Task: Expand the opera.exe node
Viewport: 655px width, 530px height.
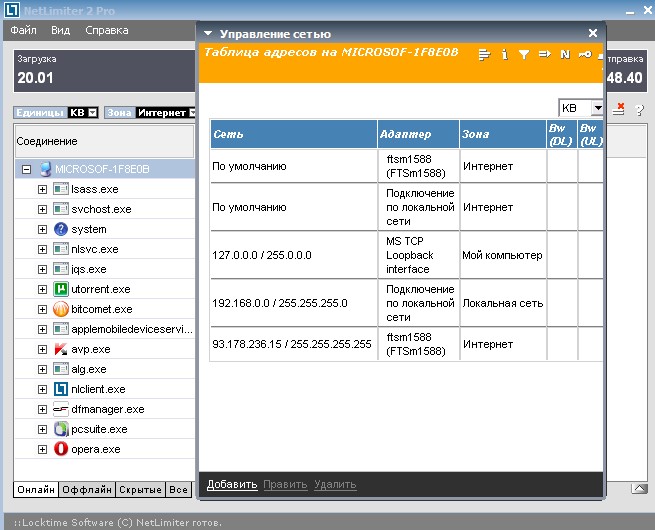Action: pyautogui.click(x=42, y=449)
